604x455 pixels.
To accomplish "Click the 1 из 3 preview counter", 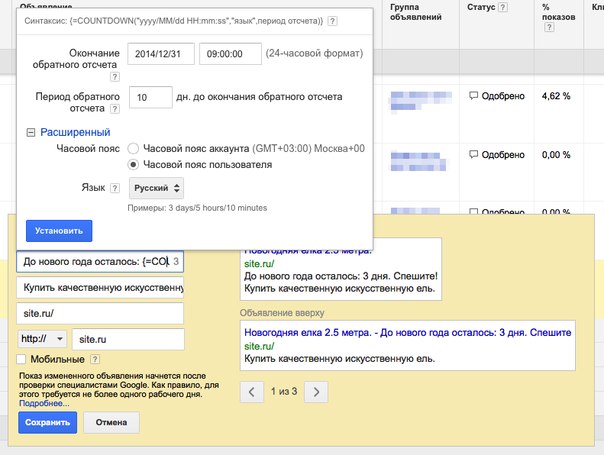I will coord(284,391).
